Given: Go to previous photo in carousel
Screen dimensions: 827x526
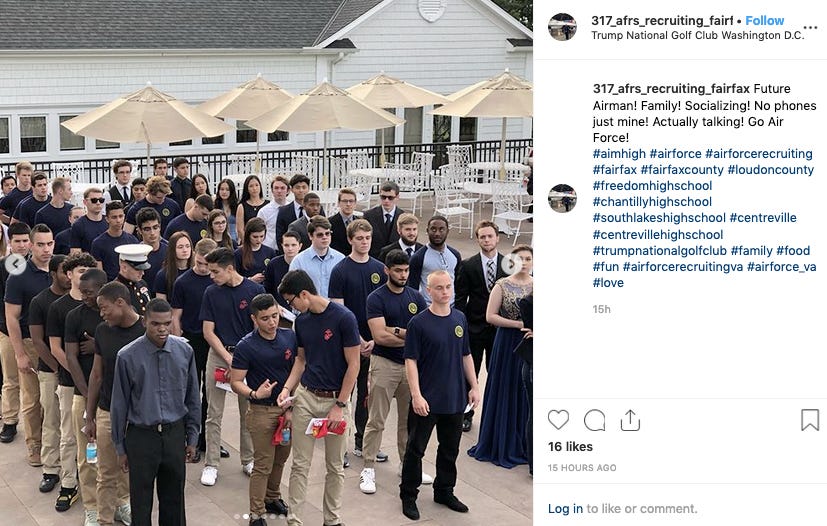Looking at the screenshot, I should (x=15, y=264).
